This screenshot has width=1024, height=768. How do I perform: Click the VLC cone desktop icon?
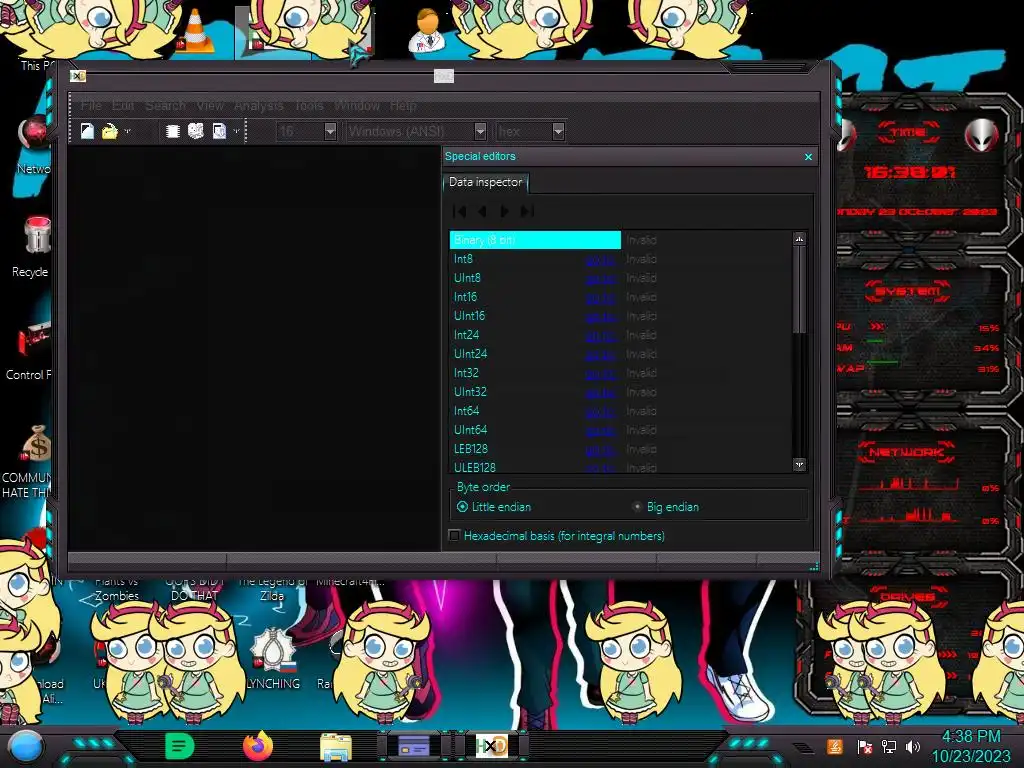click(x=195, y=31)
